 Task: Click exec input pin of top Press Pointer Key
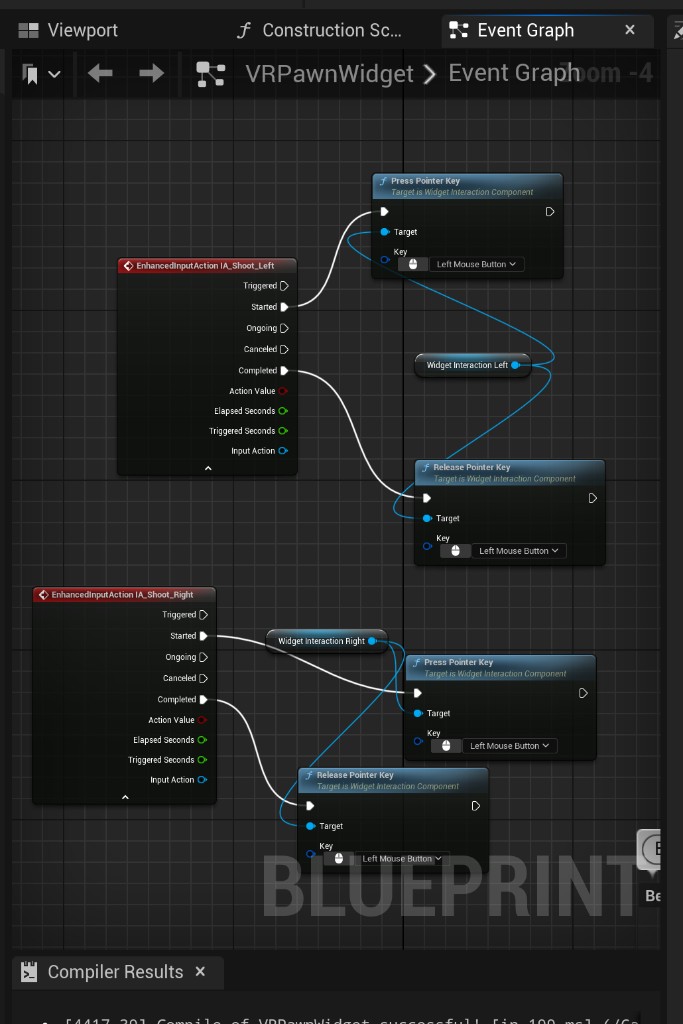pos(384,212)
